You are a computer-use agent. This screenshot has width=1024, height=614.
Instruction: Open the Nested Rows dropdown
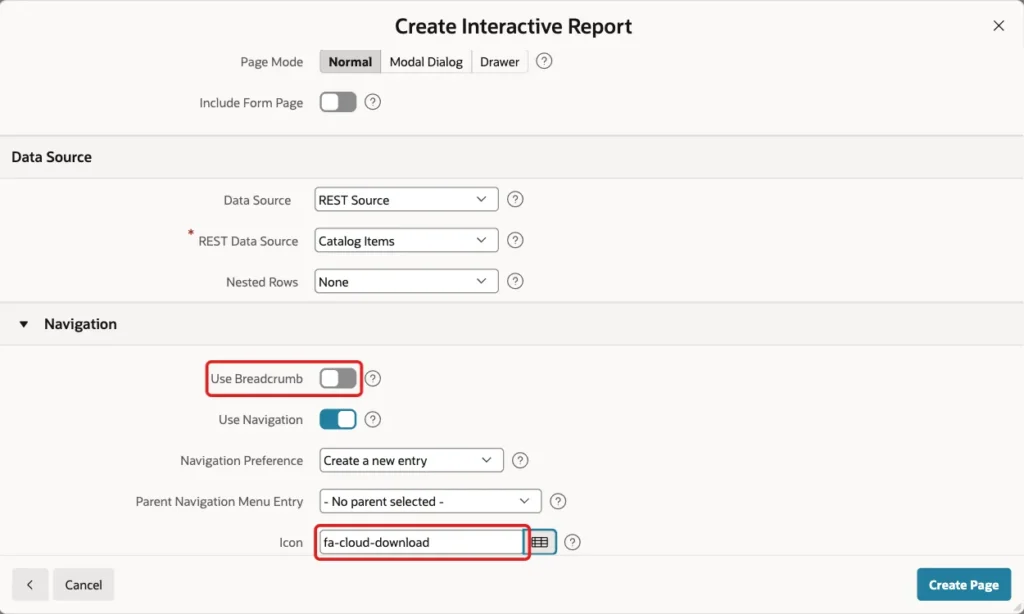click(x=406, y=282)
